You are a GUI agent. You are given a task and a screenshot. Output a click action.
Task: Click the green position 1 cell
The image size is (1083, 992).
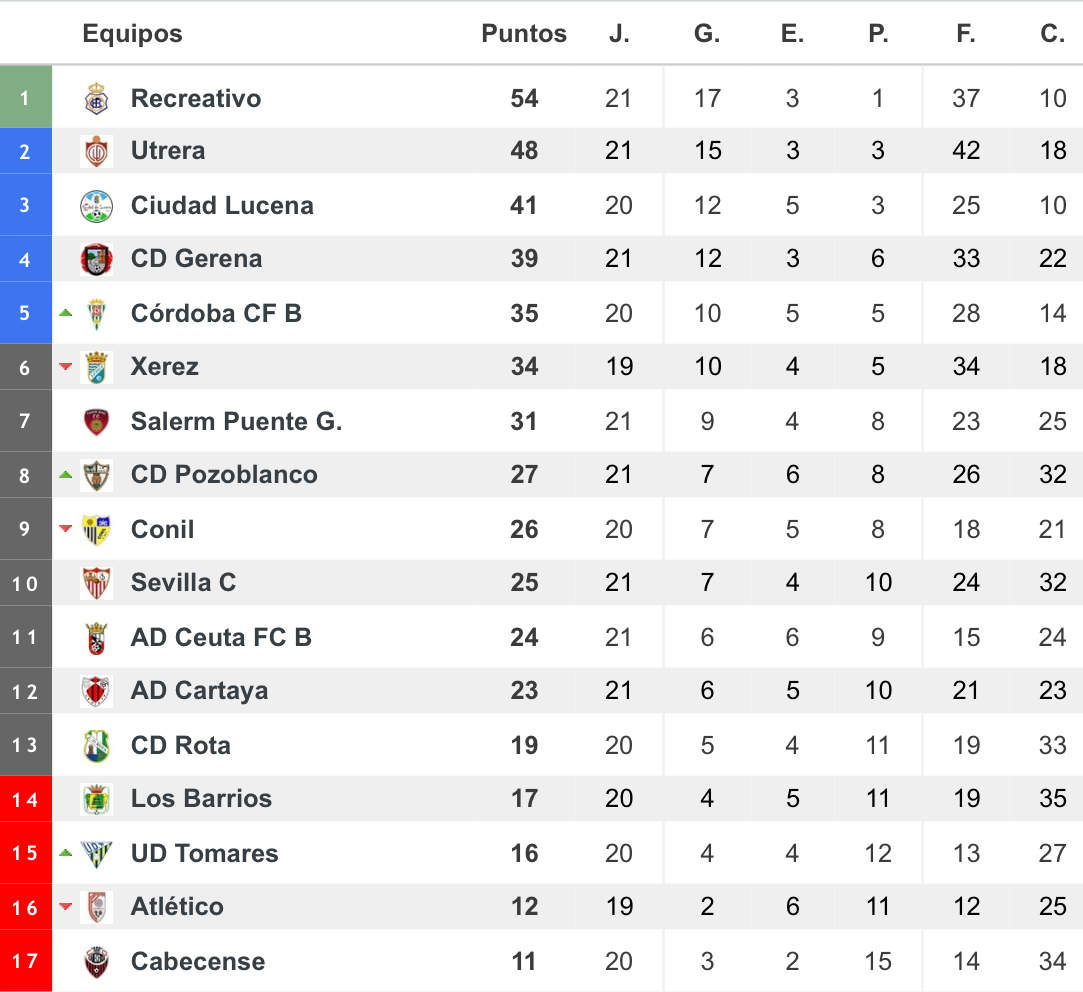pyautogui.click(x=26, y=97)
